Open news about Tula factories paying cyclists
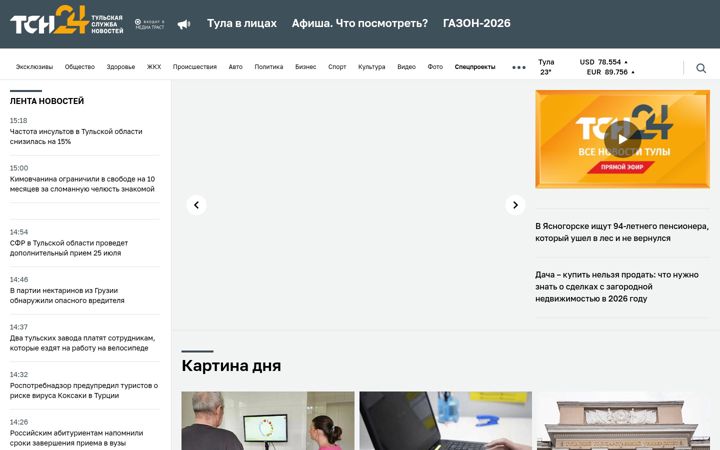This screenshot has height=450, width=720. [83, 343]
